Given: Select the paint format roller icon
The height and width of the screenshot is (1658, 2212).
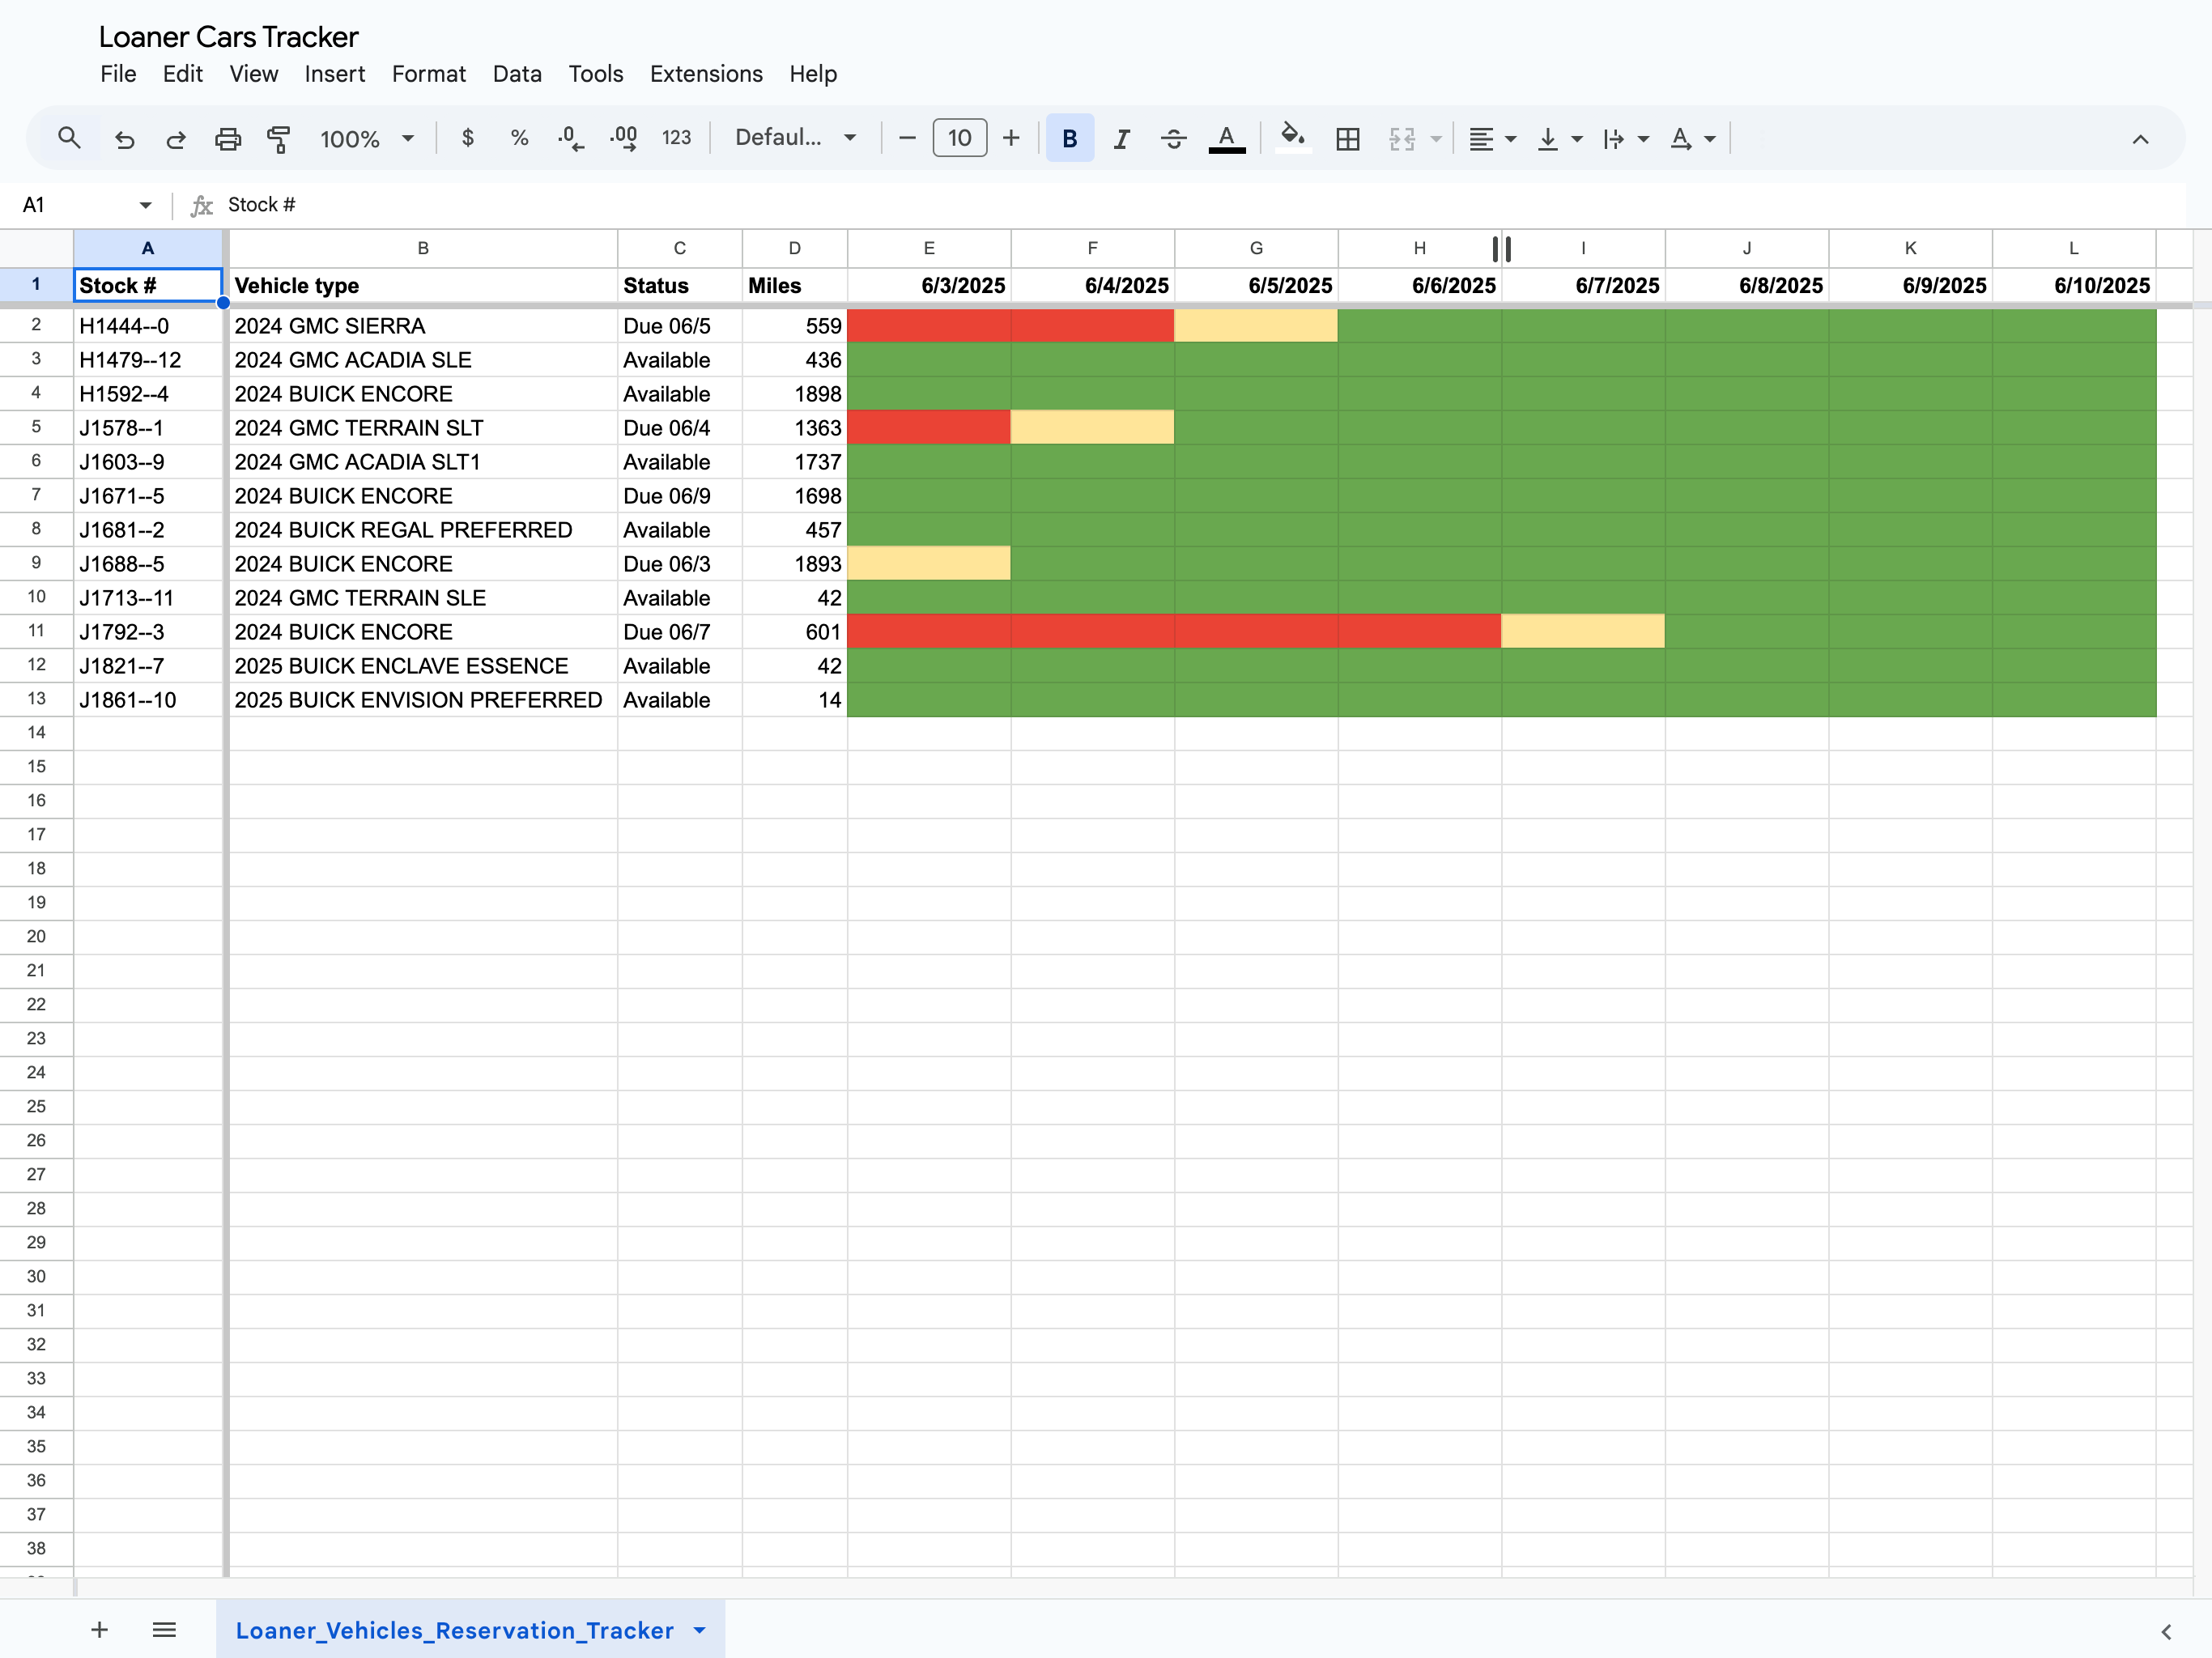Looking at the screenshot, I should tap(279, 139).
